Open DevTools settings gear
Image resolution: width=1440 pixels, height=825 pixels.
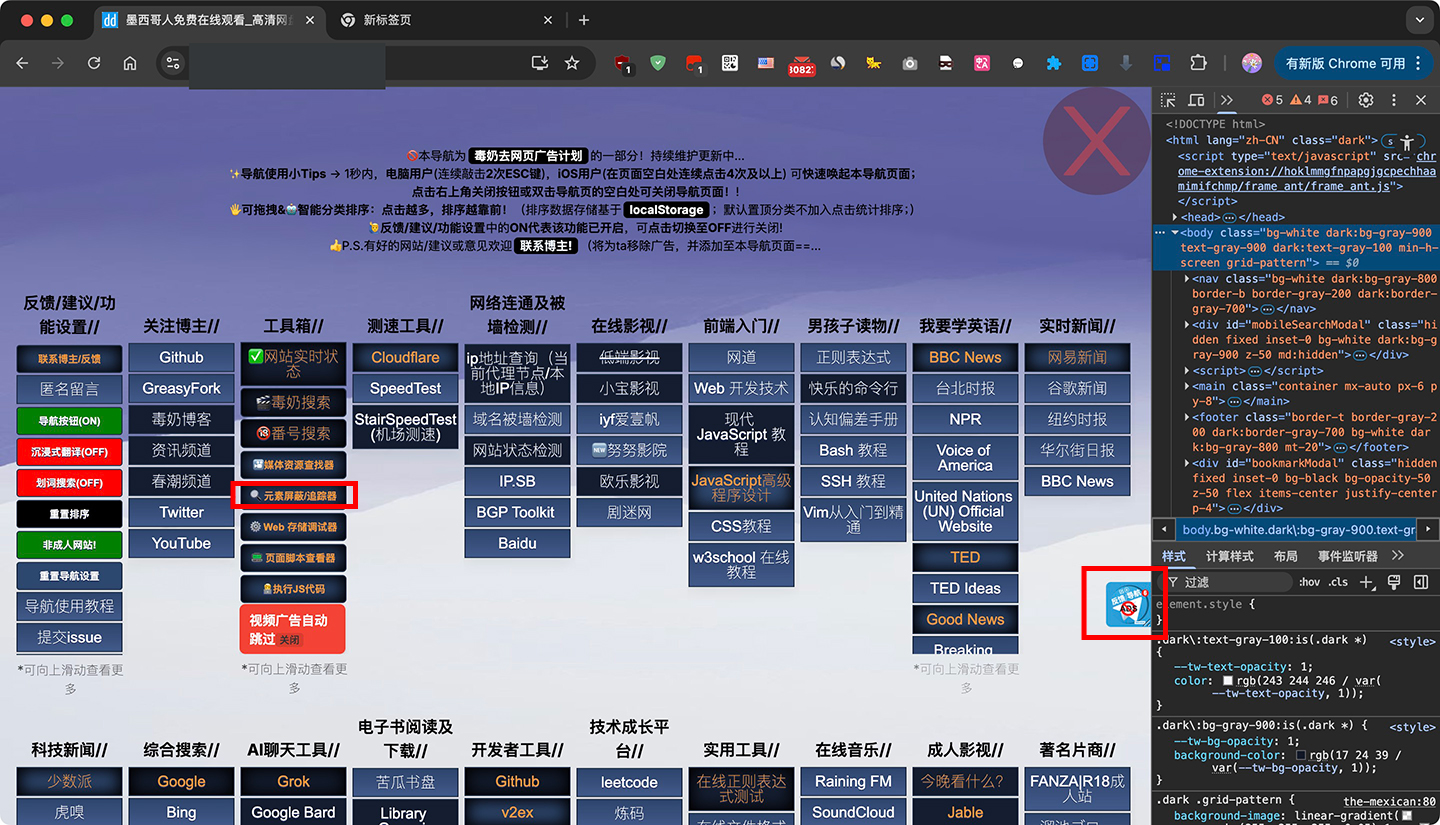click(1365, 100)
